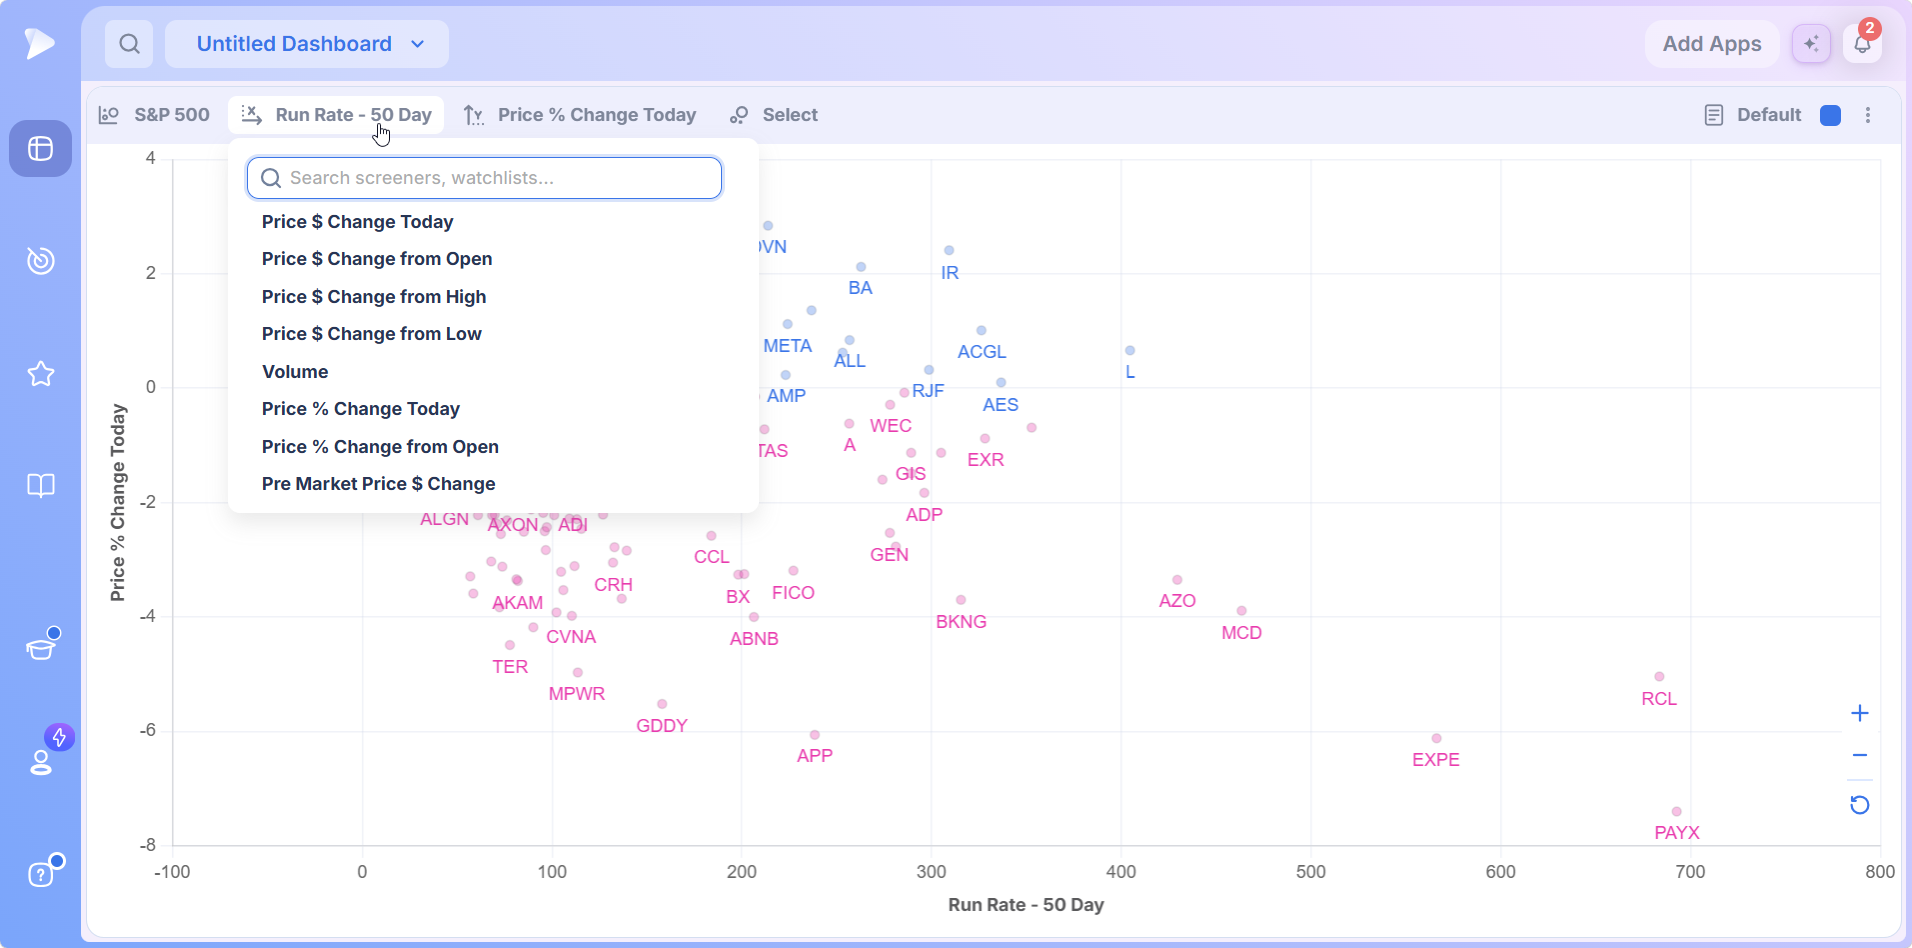The width and height of the screenshot is (1912, 948).
Task: Click the GDDY data point label
Action: click(662, 726)
